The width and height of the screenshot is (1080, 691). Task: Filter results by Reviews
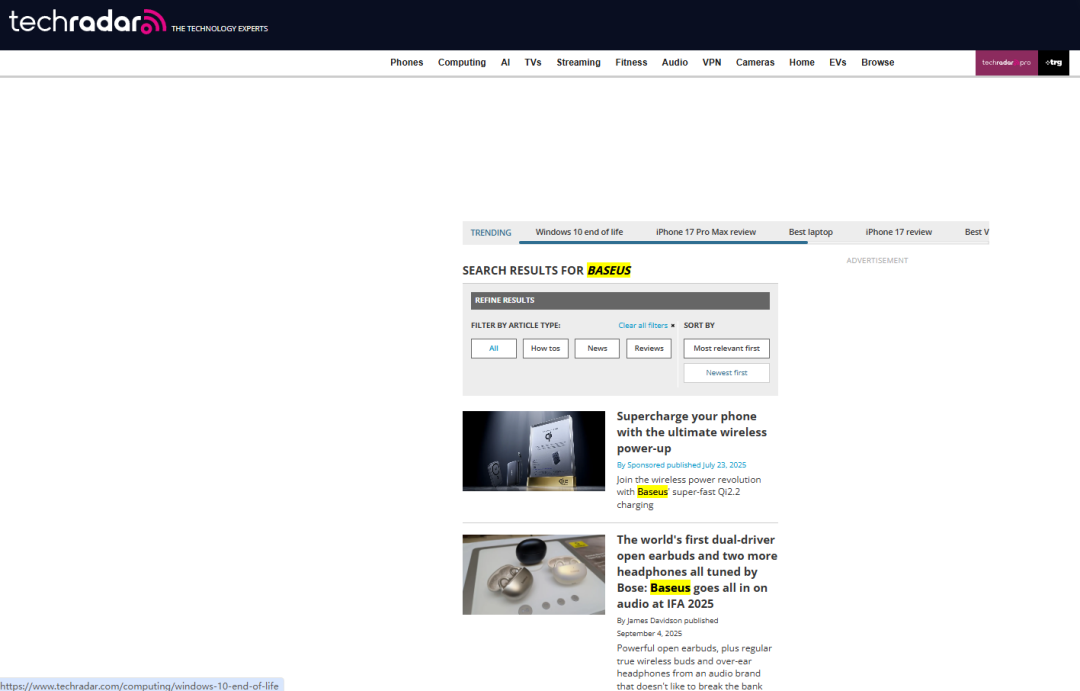point(649,348)
